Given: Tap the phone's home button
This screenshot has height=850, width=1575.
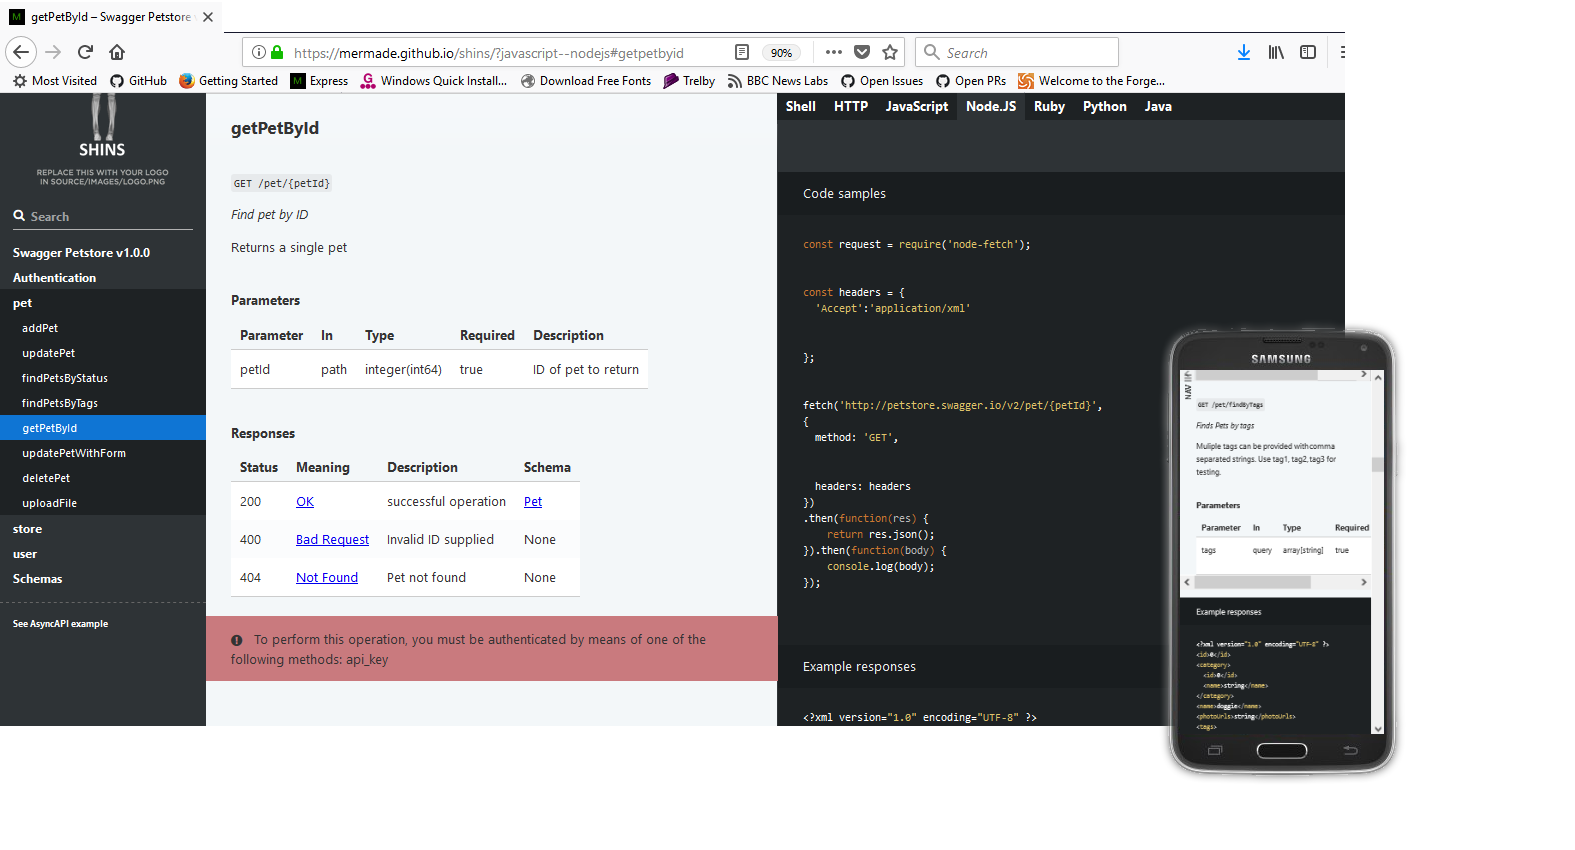Looking at the screenshot, I should [x=1282, y=751].
